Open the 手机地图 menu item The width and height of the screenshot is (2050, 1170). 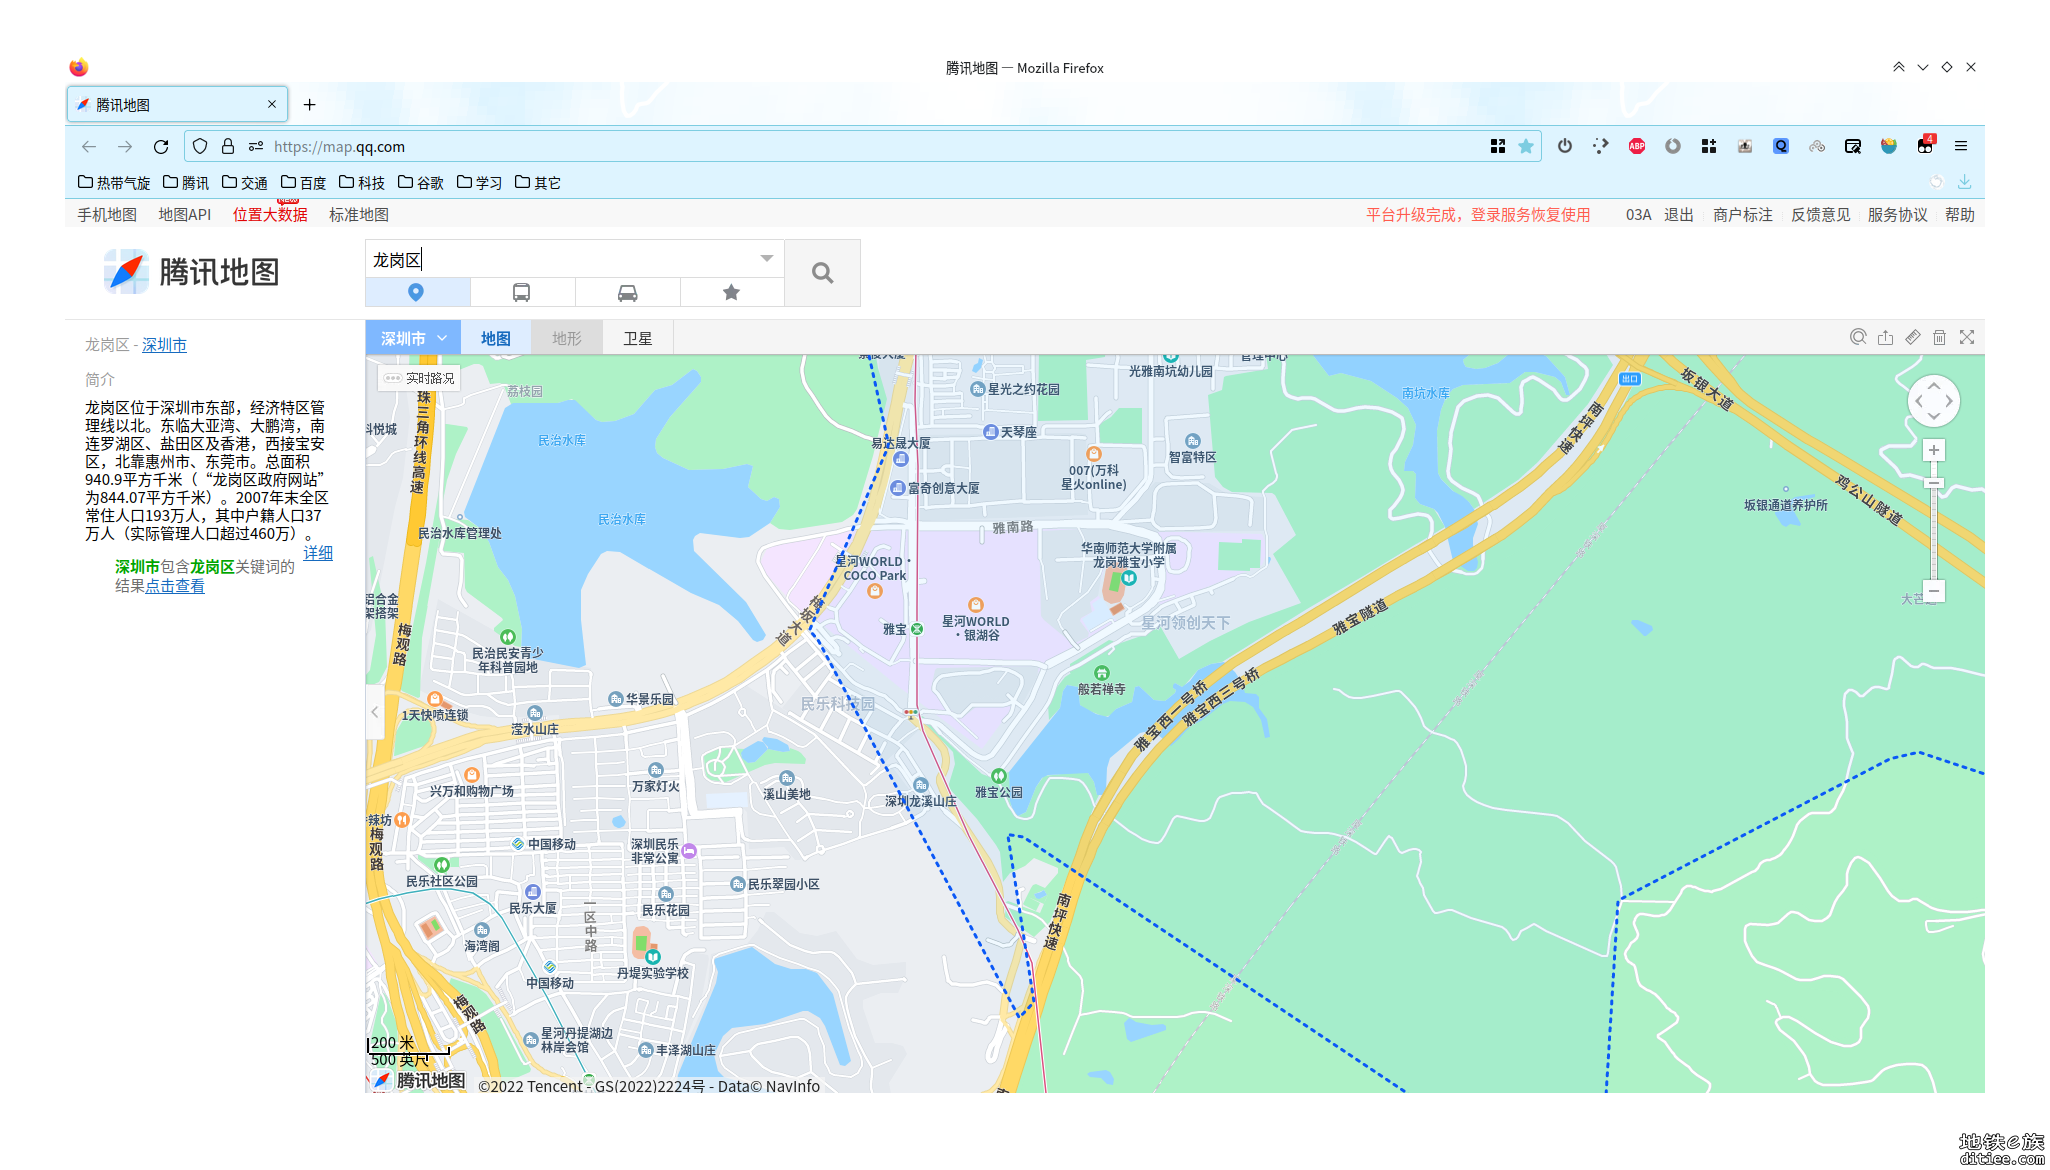(107, 215)
